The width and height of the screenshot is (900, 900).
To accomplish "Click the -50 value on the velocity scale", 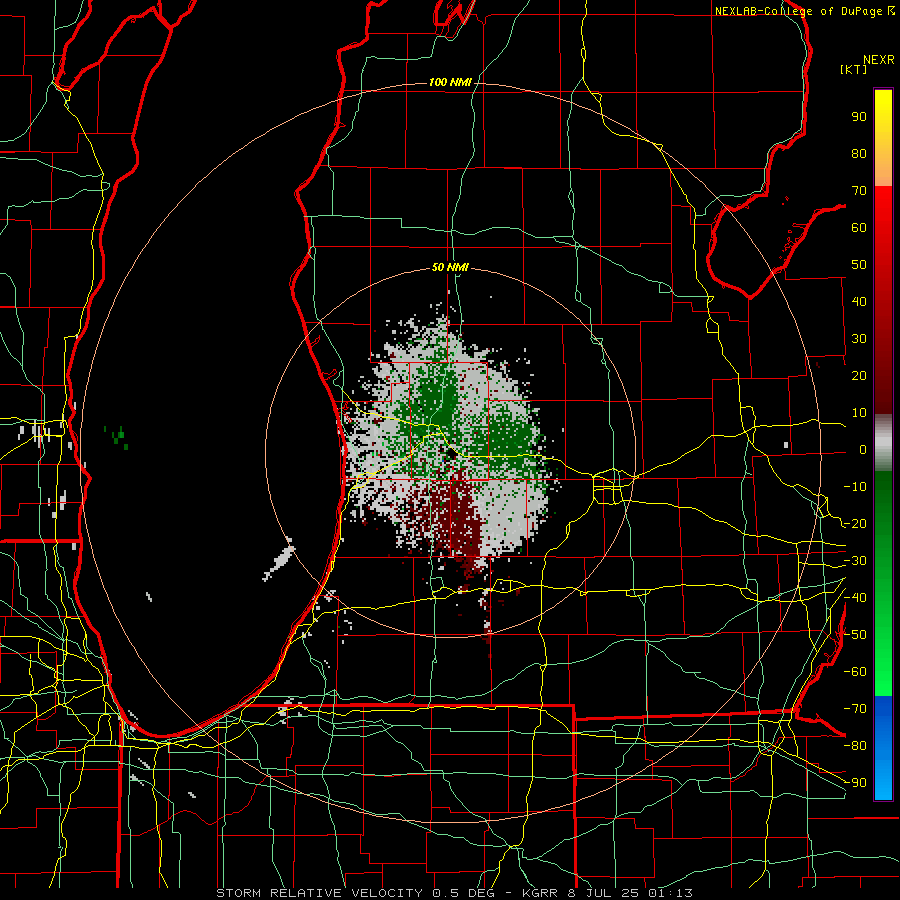I will coord(855,635).
